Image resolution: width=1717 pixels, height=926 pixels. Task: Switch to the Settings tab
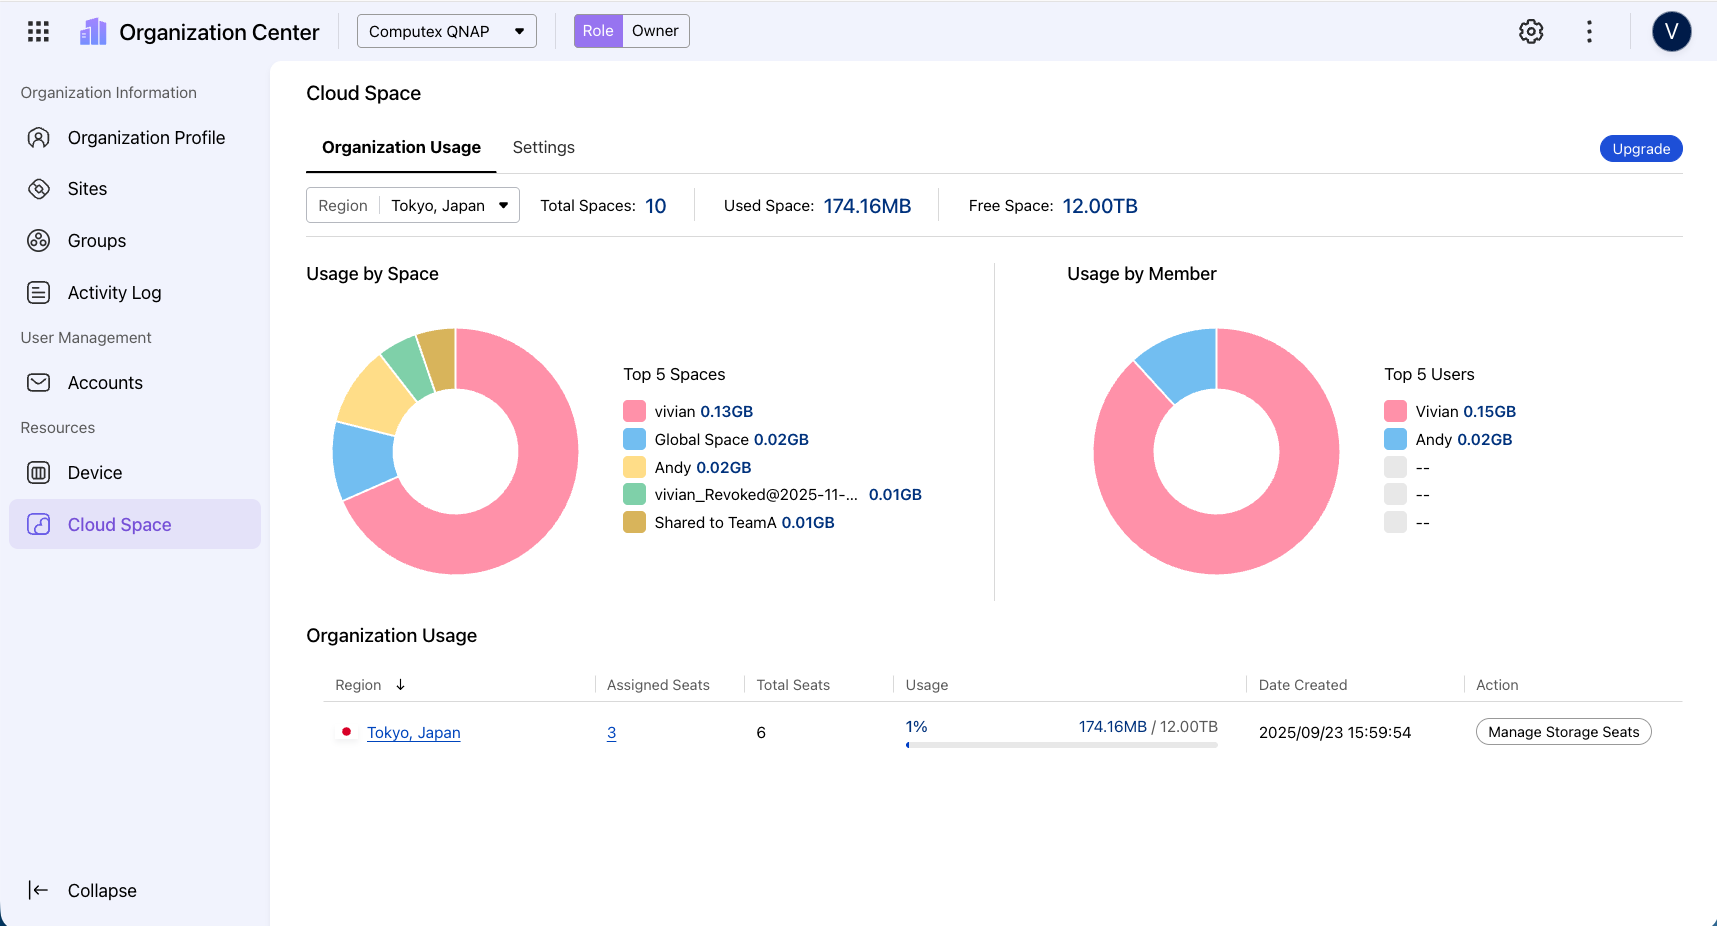click(543, 148)
